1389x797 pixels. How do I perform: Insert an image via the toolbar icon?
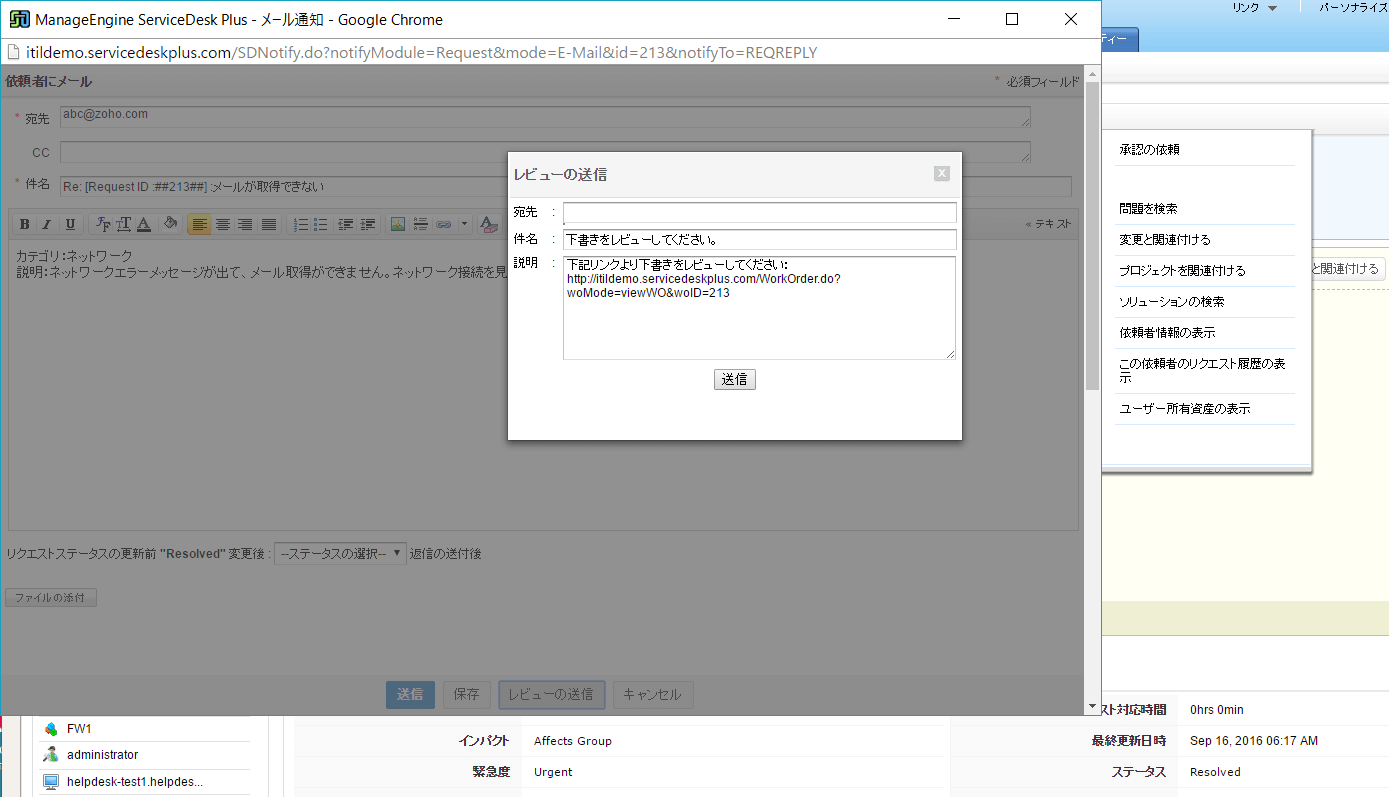[x=398, y=224]
